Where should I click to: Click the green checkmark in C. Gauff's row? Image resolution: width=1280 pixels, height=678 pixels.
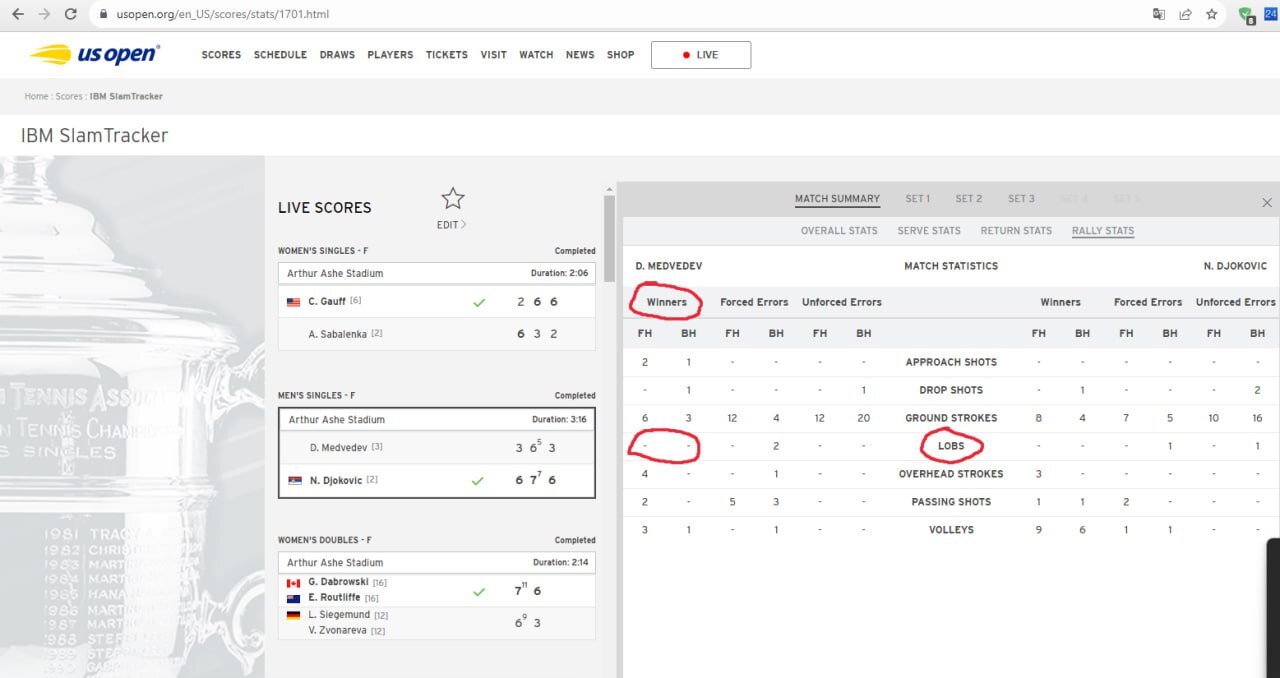[479, 302]
